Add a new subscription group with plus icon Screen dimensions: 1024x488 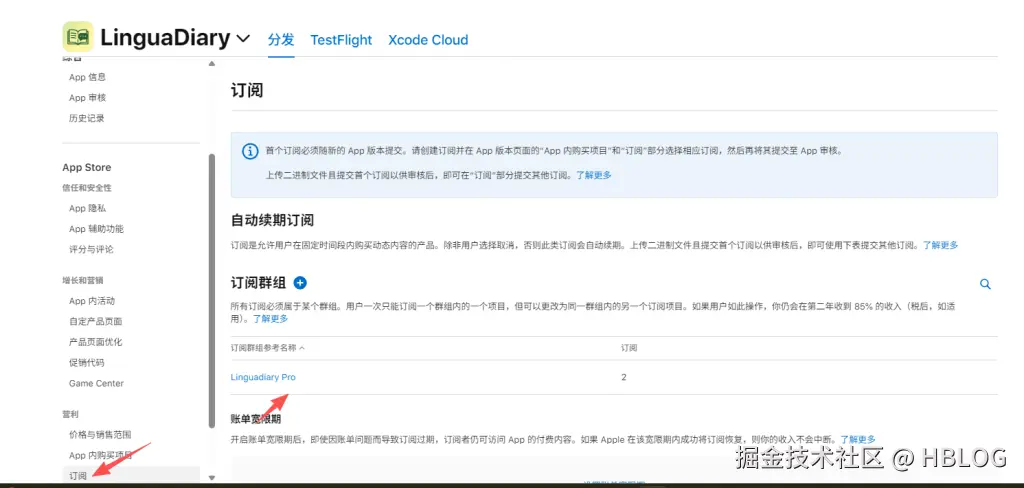tap(300, 283)
